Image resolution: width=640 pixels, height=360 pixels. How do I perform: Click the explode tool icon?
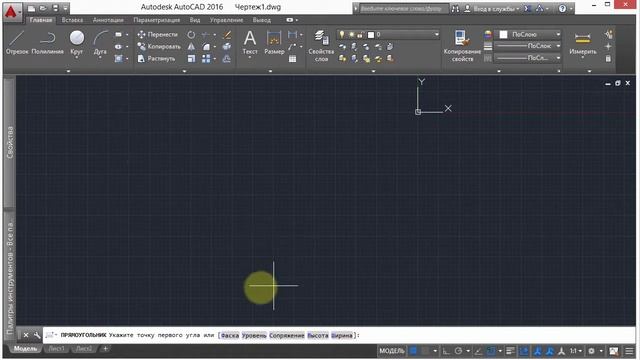coord(227,47)
